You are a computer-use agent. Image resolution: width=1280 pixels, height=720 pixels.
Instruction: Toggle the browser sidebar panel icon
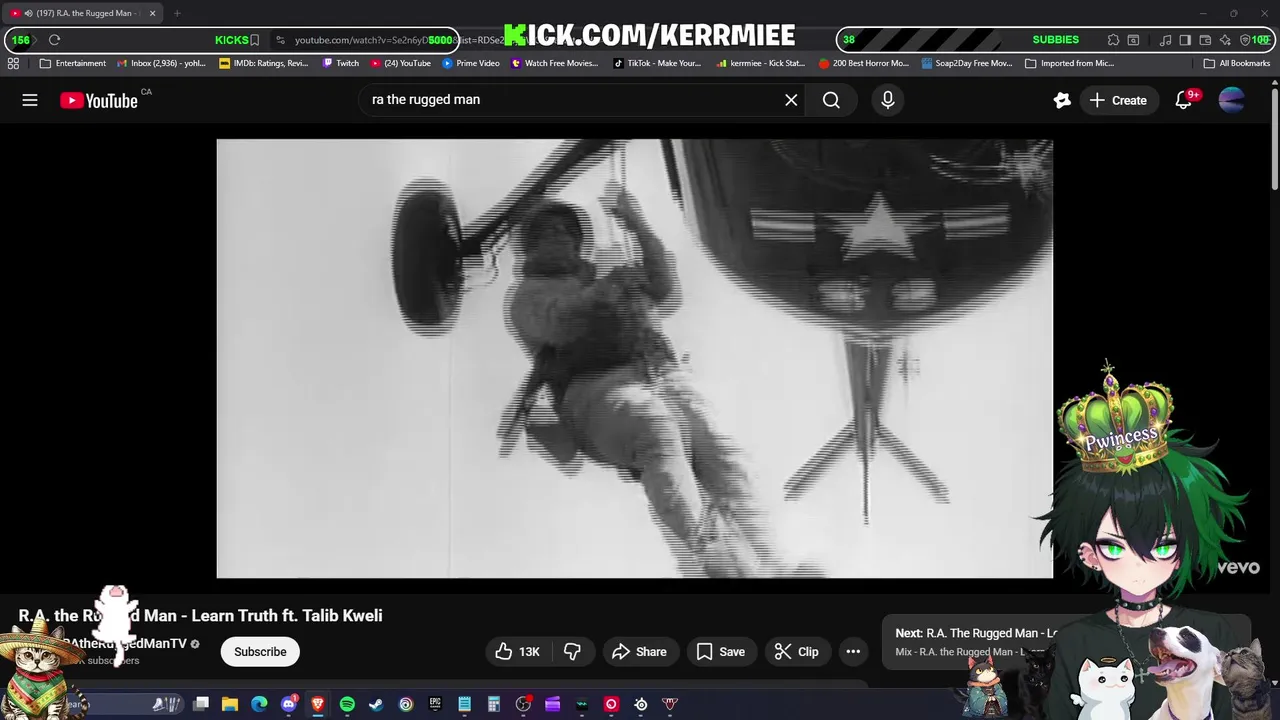[1185, 40]
